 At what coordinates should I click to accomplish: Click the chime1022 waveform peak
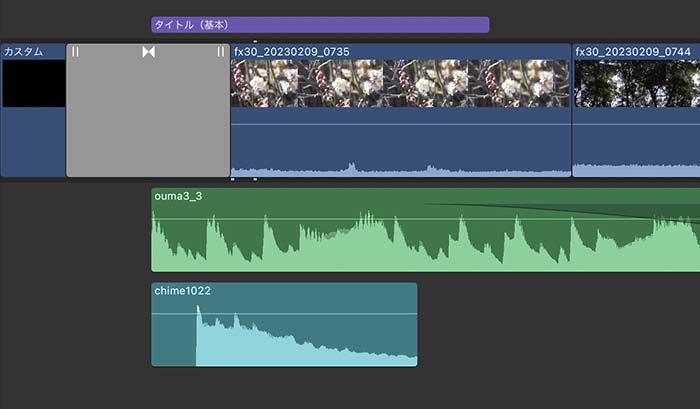coord(198,309)
